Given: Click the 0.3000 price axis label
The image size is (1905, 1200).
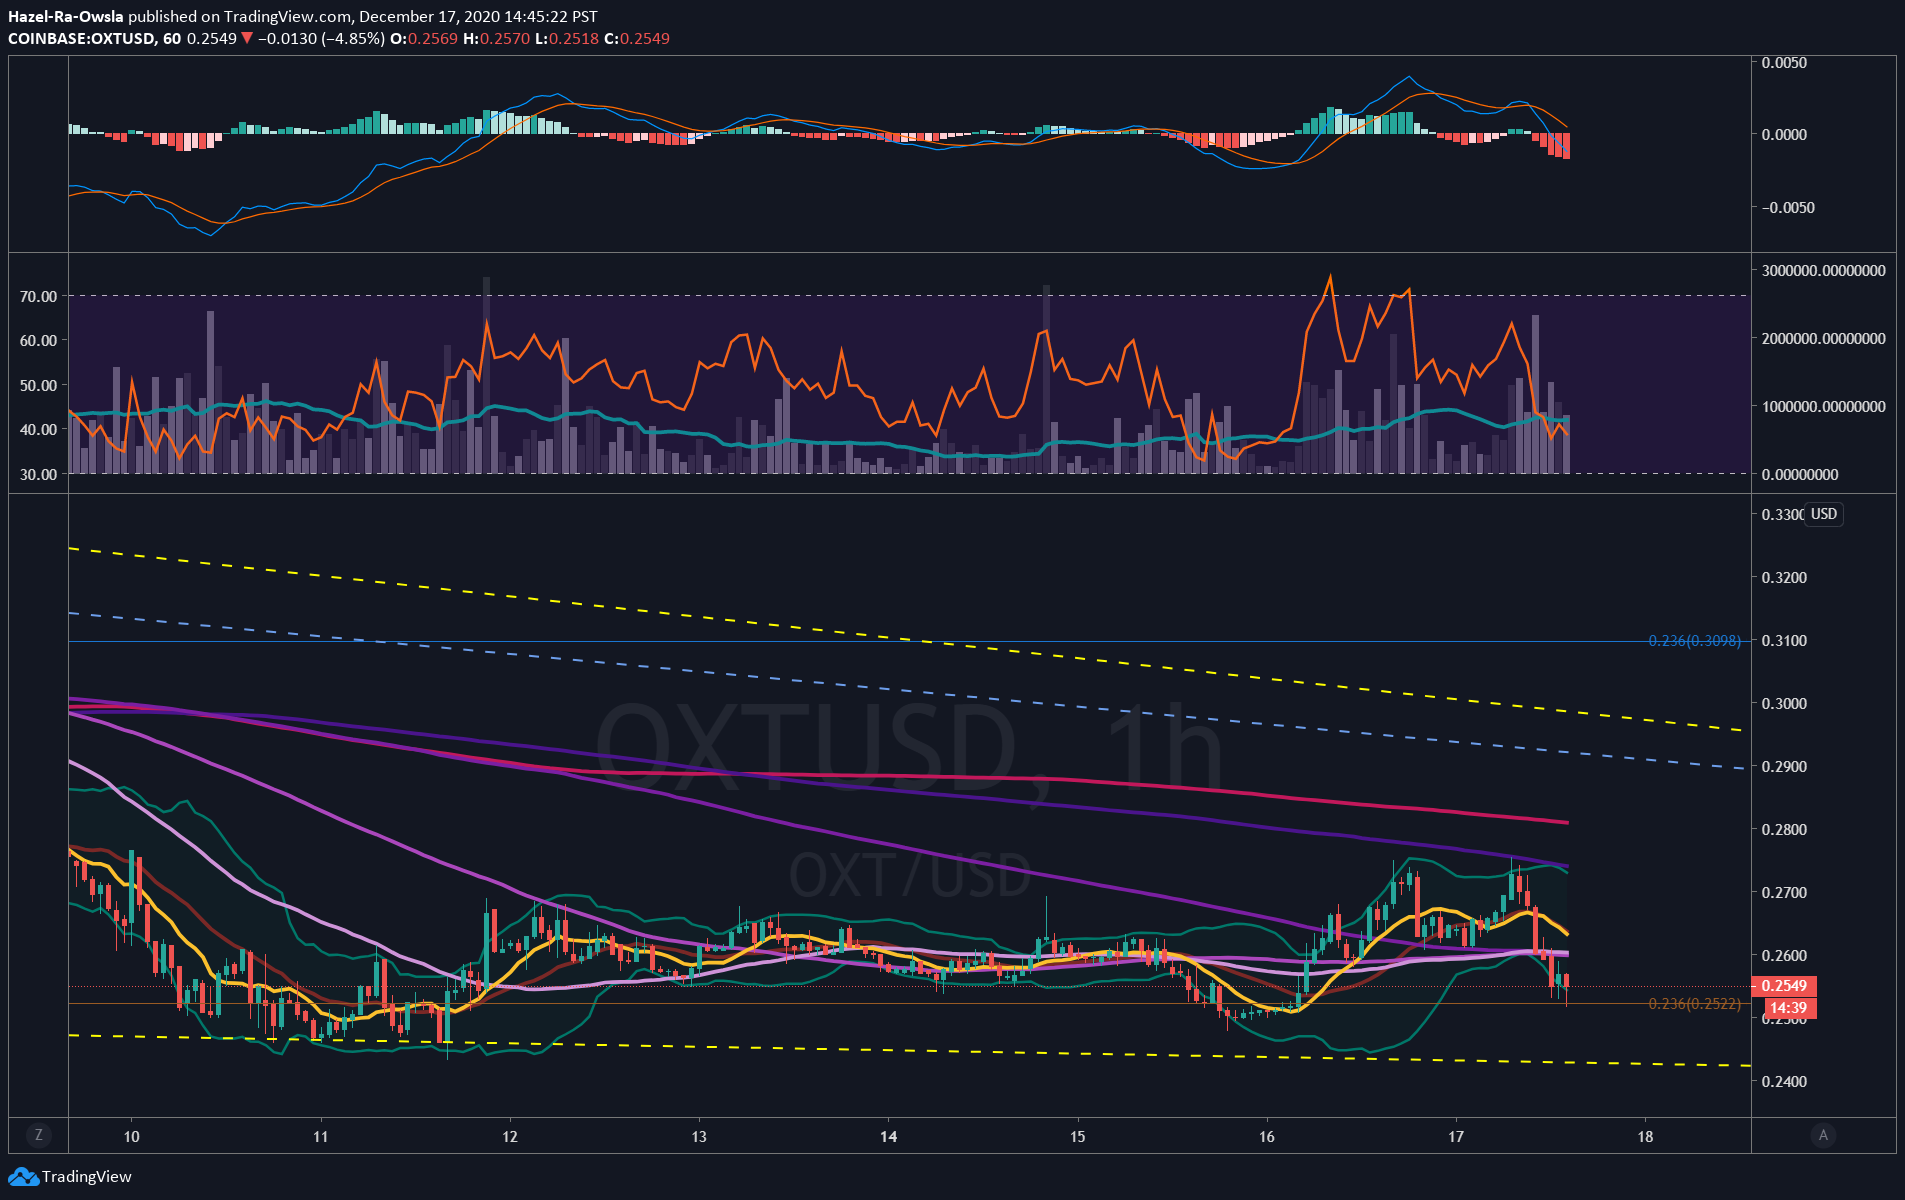Looking at the screenshot, I should (1784, 704).
